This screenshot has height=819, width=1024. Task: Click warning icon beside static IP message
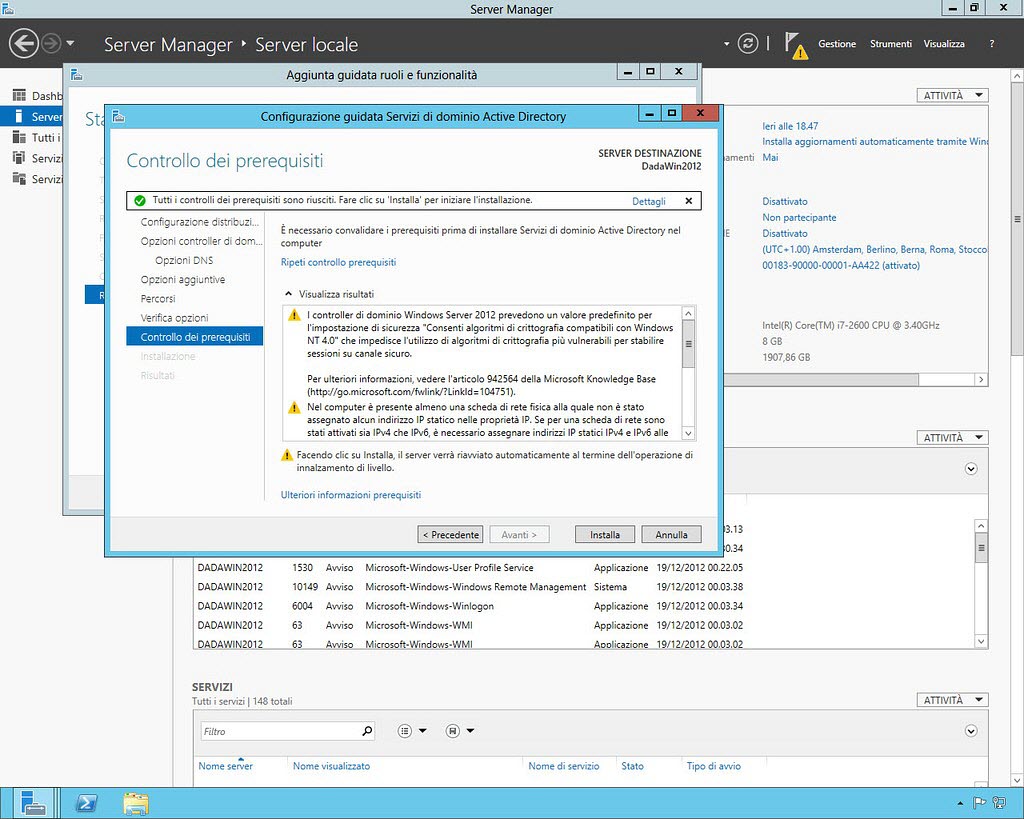pos(295,408)
